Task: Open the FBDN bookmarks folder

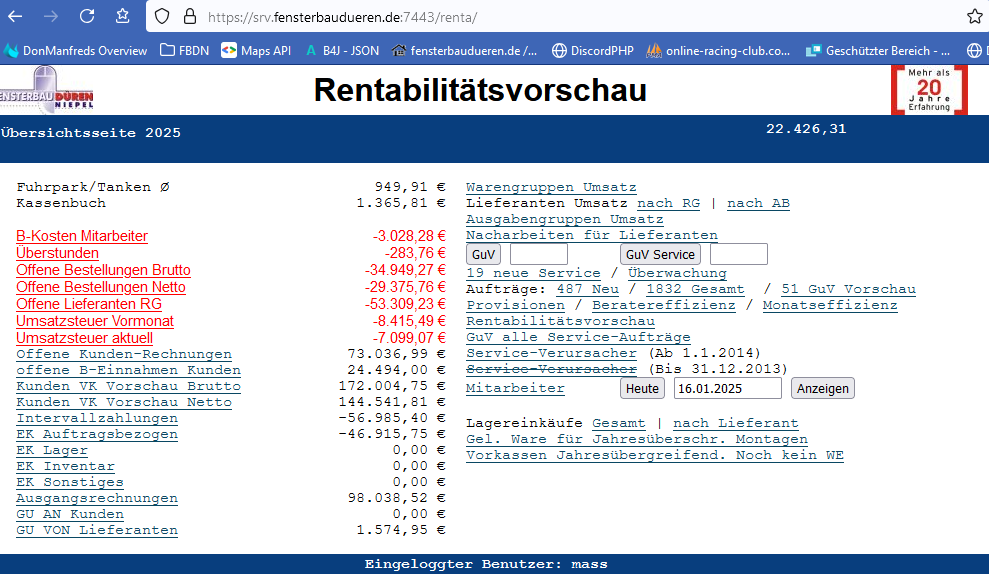Action: pos(185,50)
